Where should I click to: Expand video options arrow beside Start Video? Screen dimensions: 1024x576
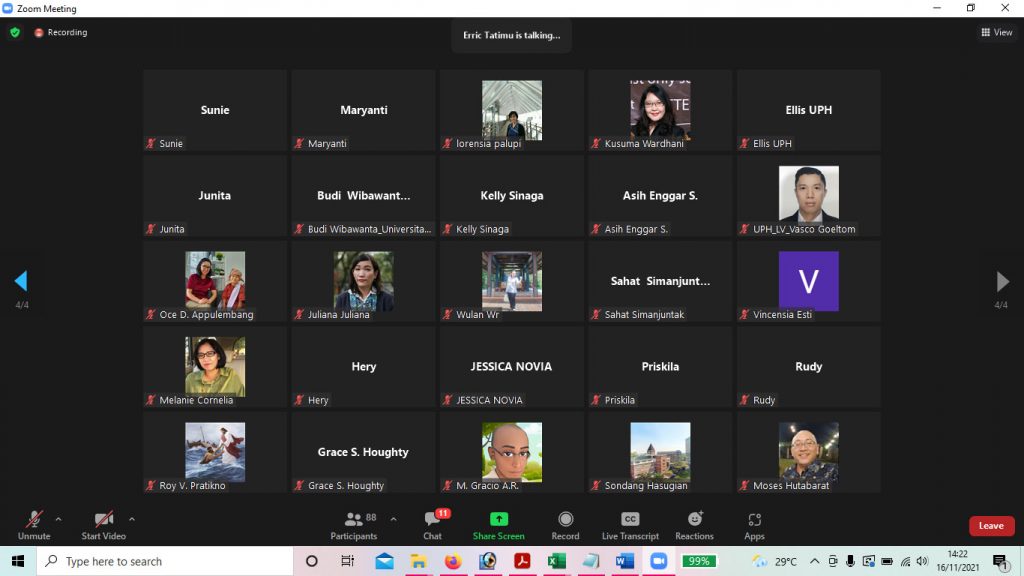(x=131, y=519)
